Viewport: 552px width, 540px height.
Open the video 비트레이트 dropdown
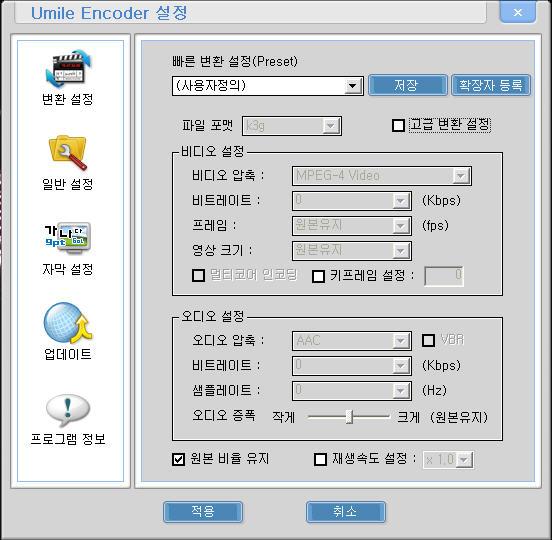point(352,201)
